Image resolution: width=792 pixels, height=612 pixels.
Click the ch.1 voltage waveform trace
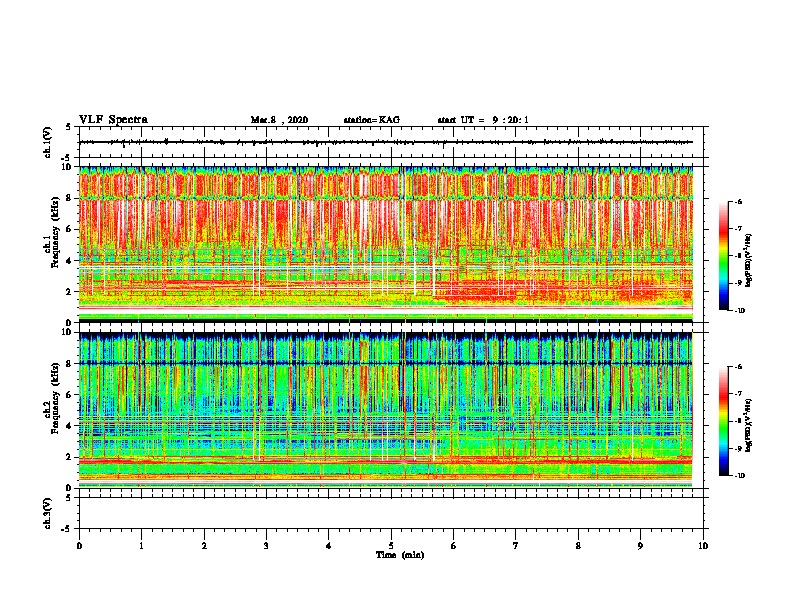[385, 142]
